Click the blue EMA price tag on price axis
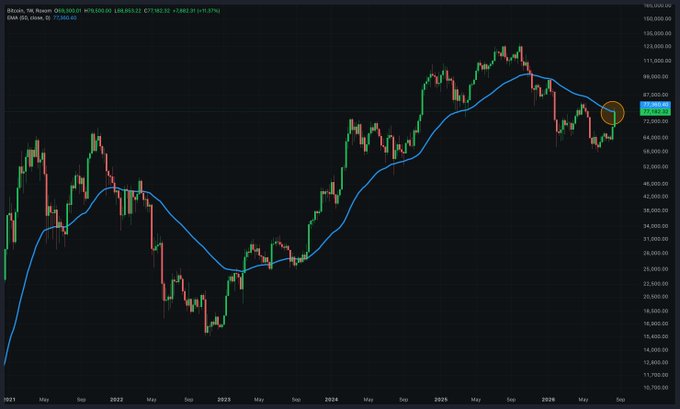 pos(656,105)
